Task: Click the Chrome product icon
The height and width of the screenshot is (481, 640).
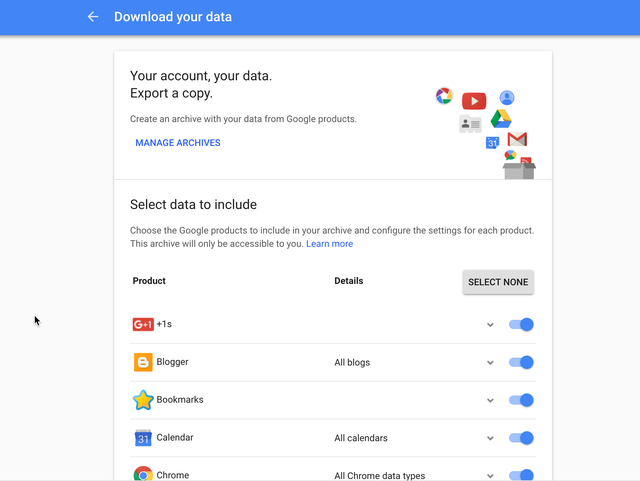Action: [x=143, y=474]
